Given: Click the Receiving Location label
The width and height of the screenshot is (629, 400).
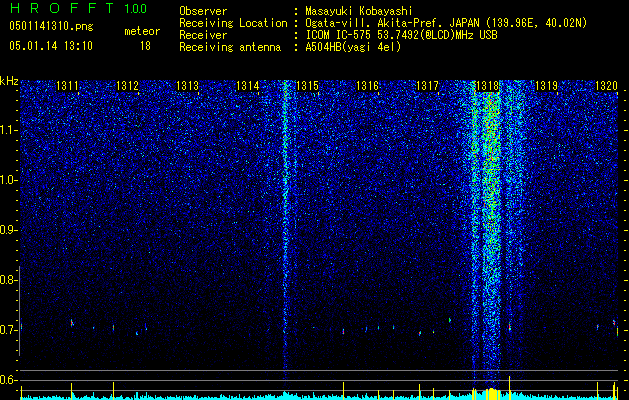Looking at the screenshot, I should [x=233, y=23].
